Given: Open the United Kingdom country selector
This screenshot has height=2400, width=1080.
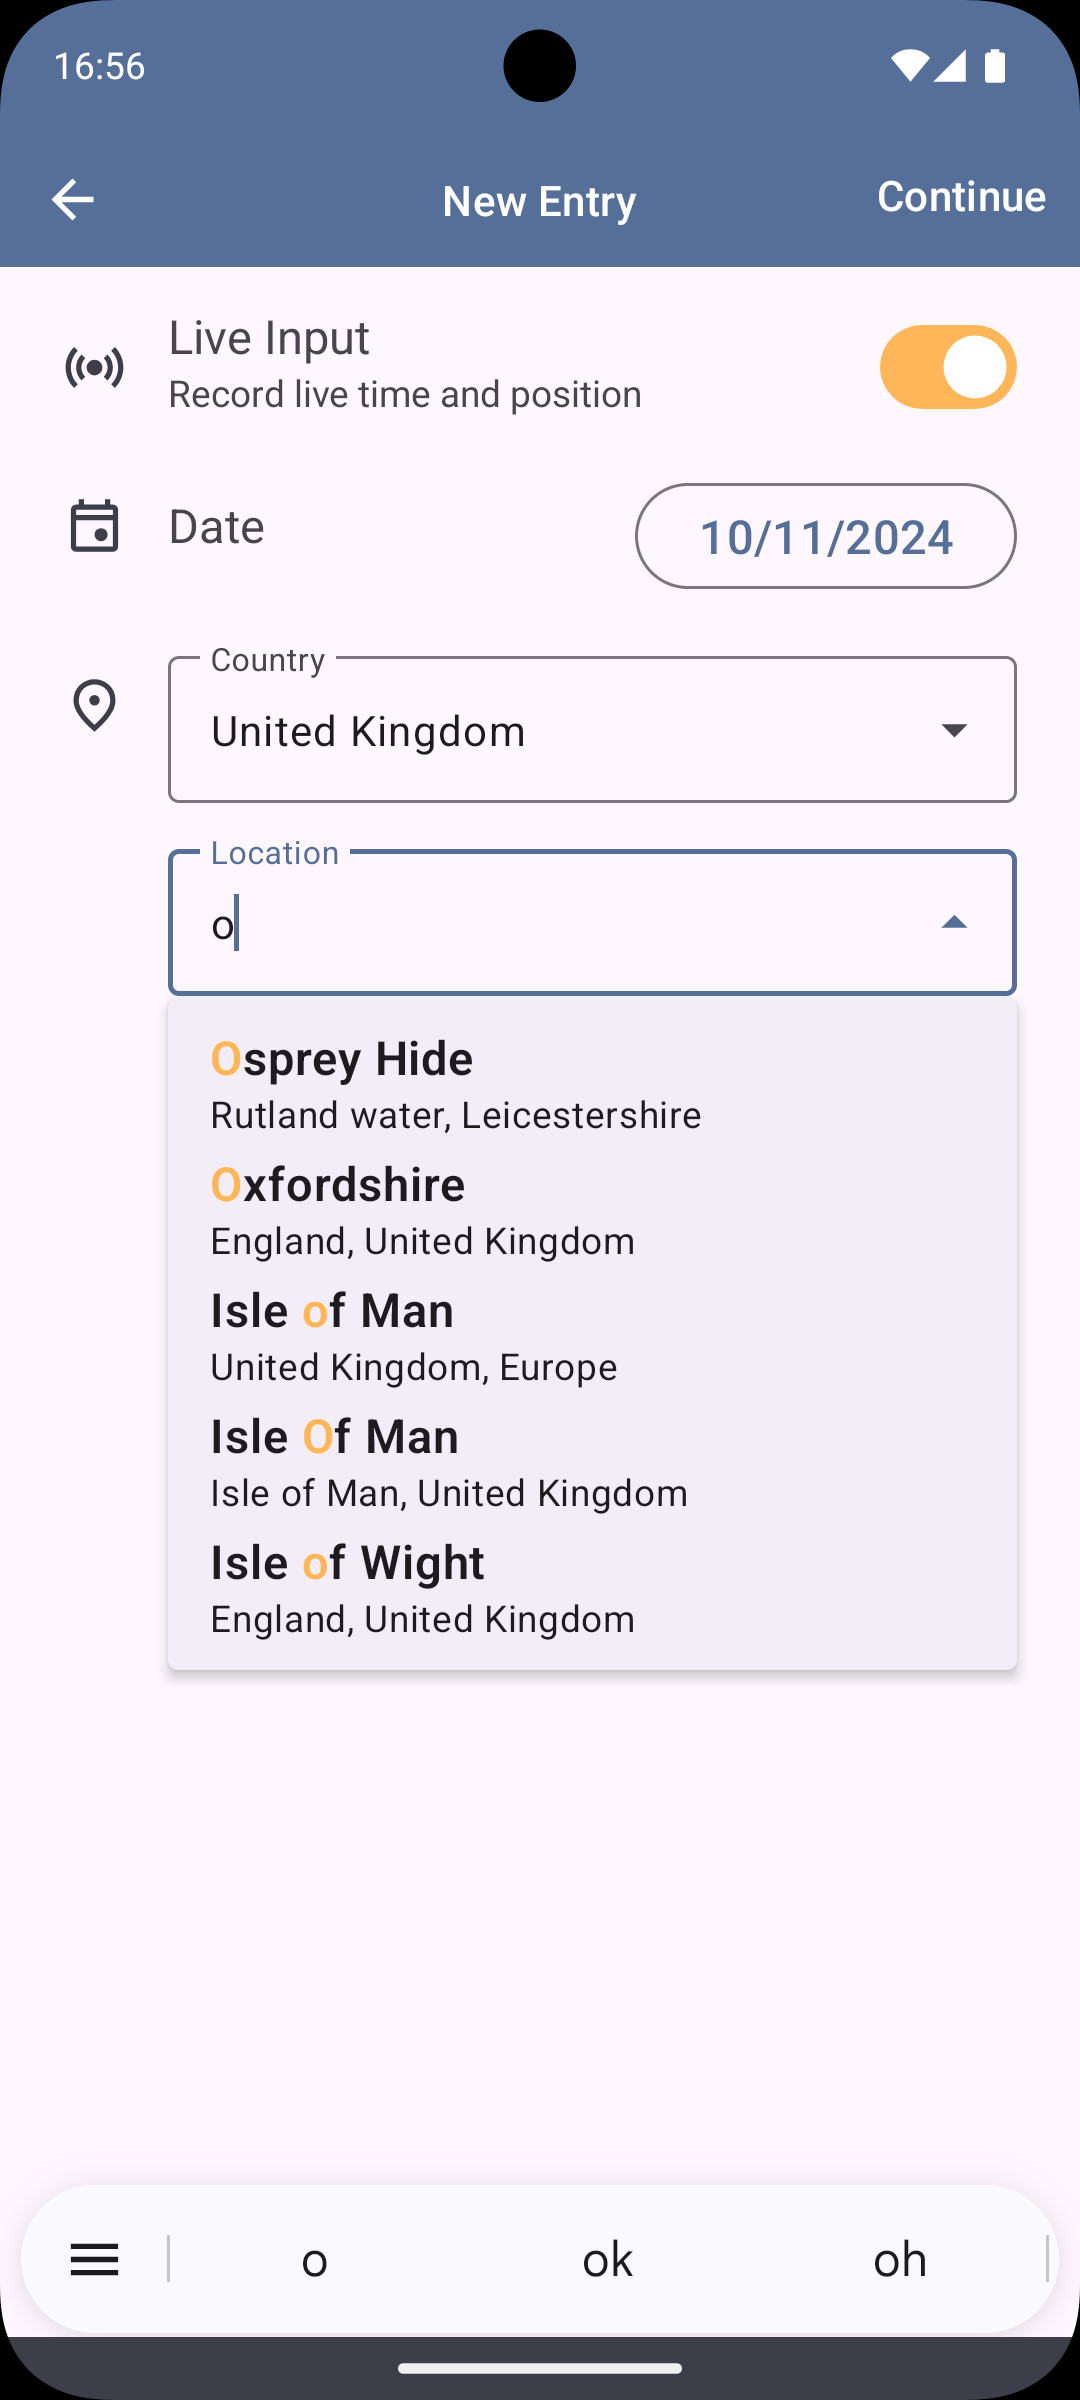Looking at the screenshot, I should tap(592, 730).
